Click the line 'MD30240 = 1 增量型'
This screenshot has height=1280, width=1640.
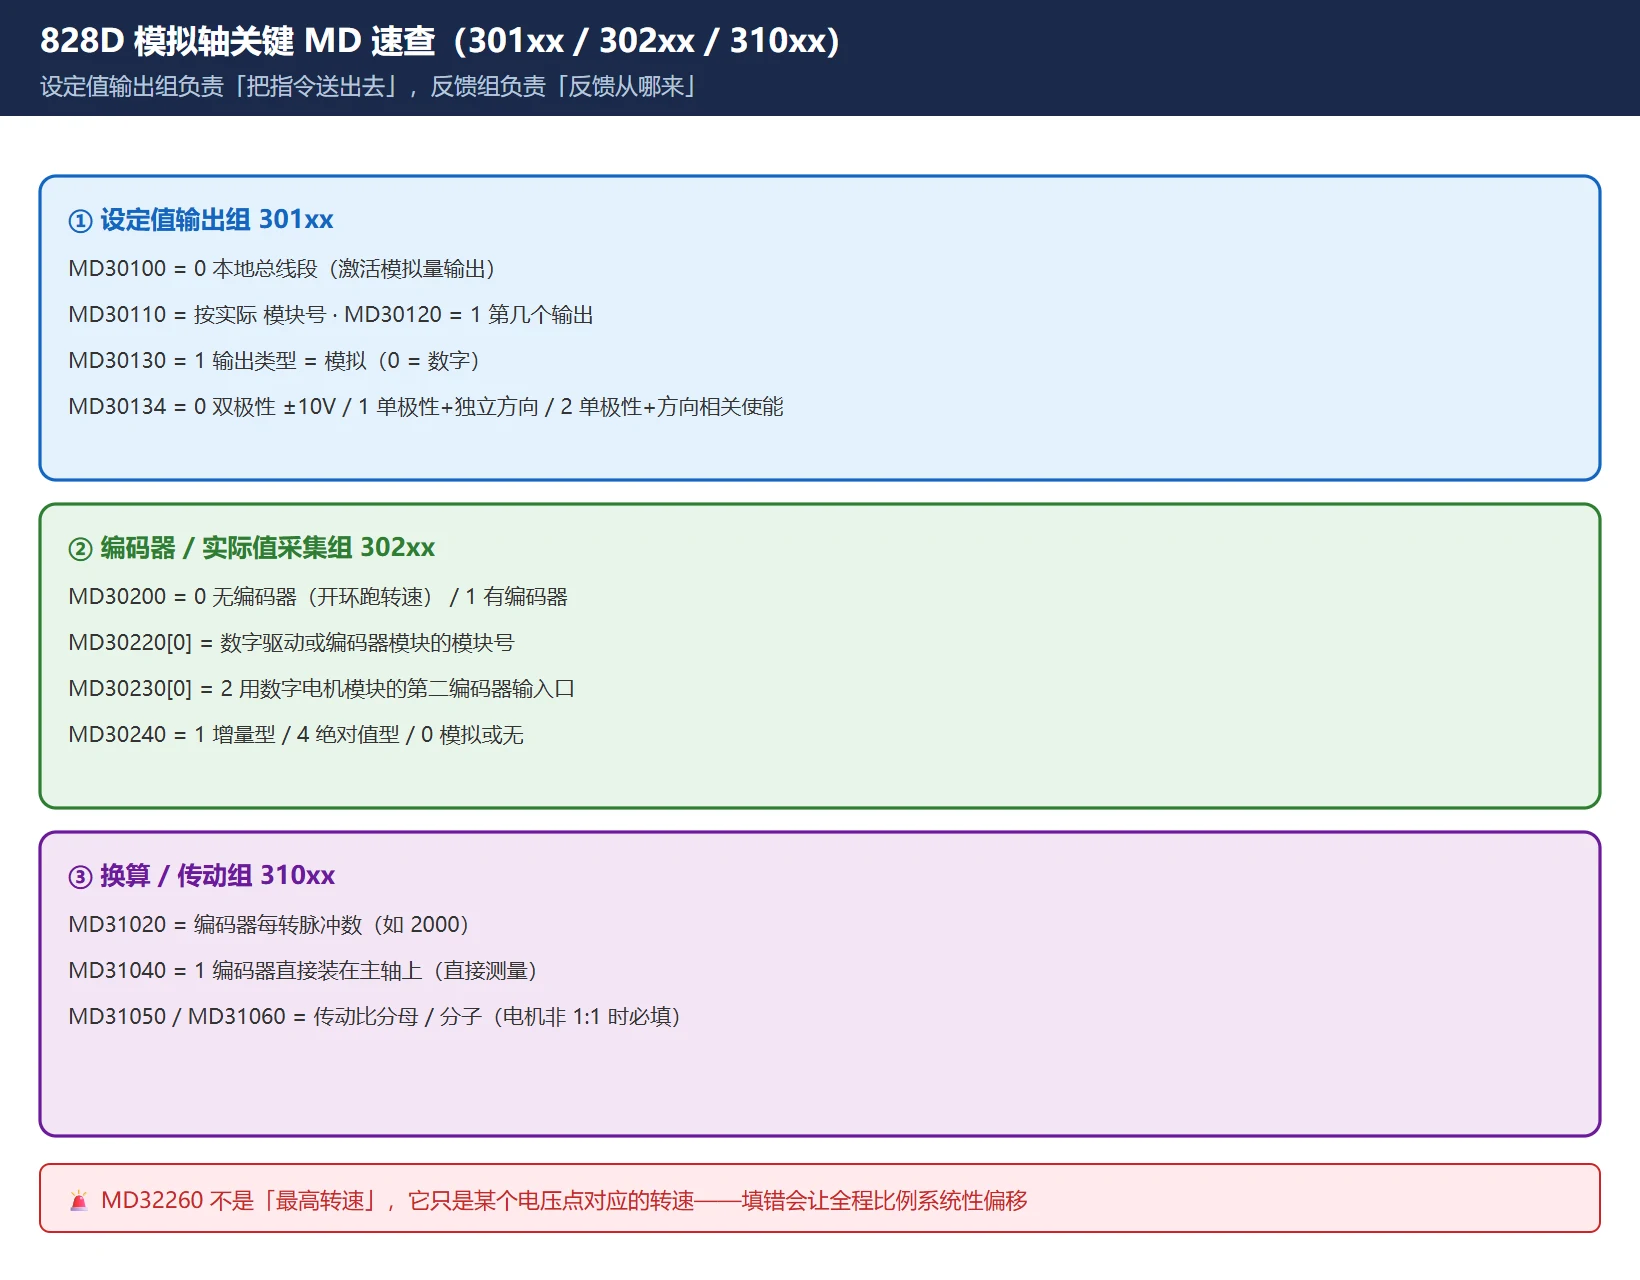click(x=296, y=735)
